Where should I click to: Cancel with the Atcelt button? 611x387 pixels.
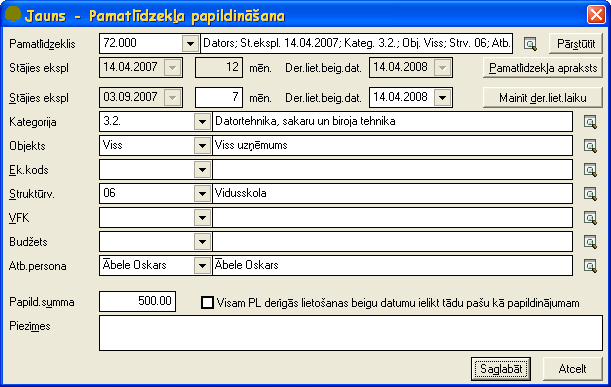tap(572, 369)
